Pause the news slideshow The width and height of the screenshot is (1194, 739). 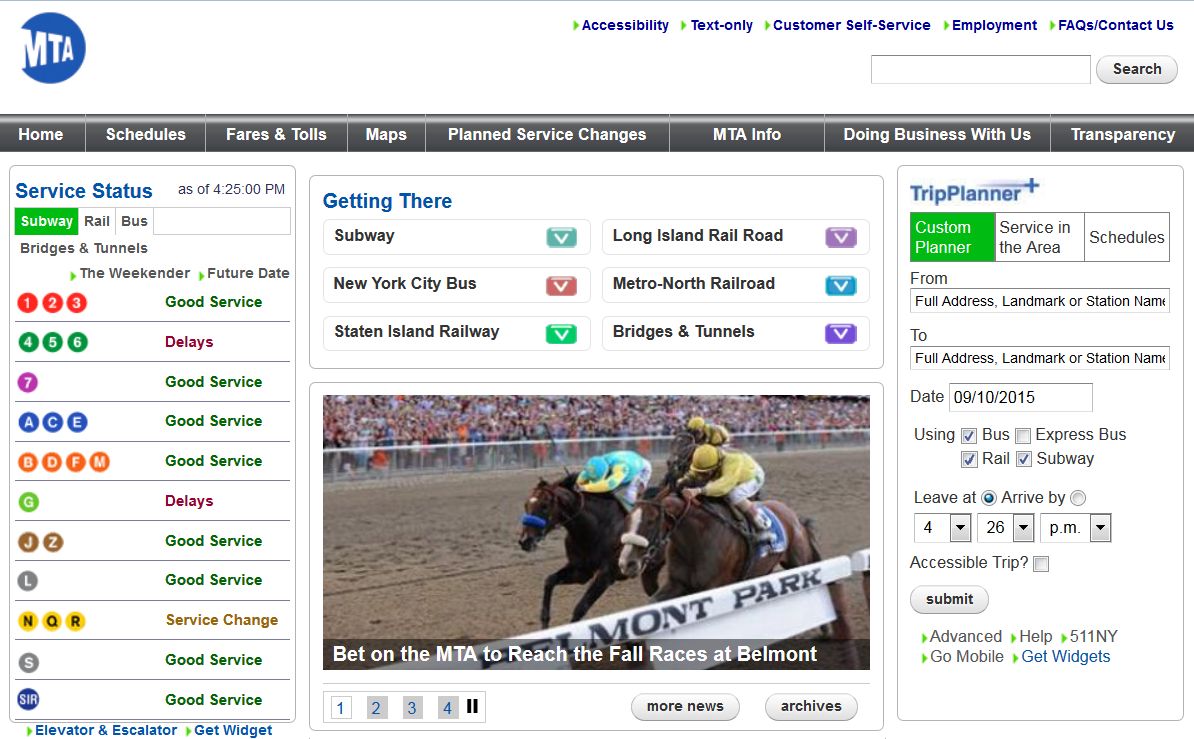click(x=472, y=707)
